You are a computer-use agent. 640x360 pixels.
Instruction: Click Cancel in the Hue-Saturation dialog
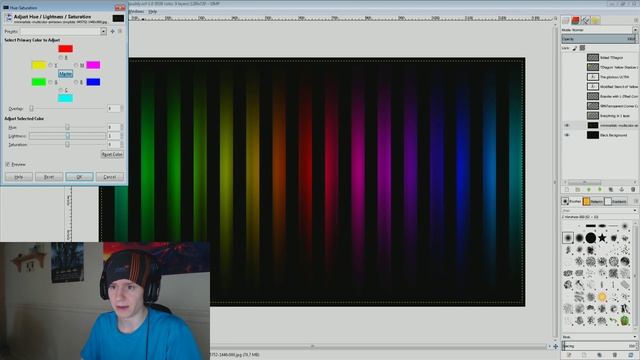click(109, 177)
